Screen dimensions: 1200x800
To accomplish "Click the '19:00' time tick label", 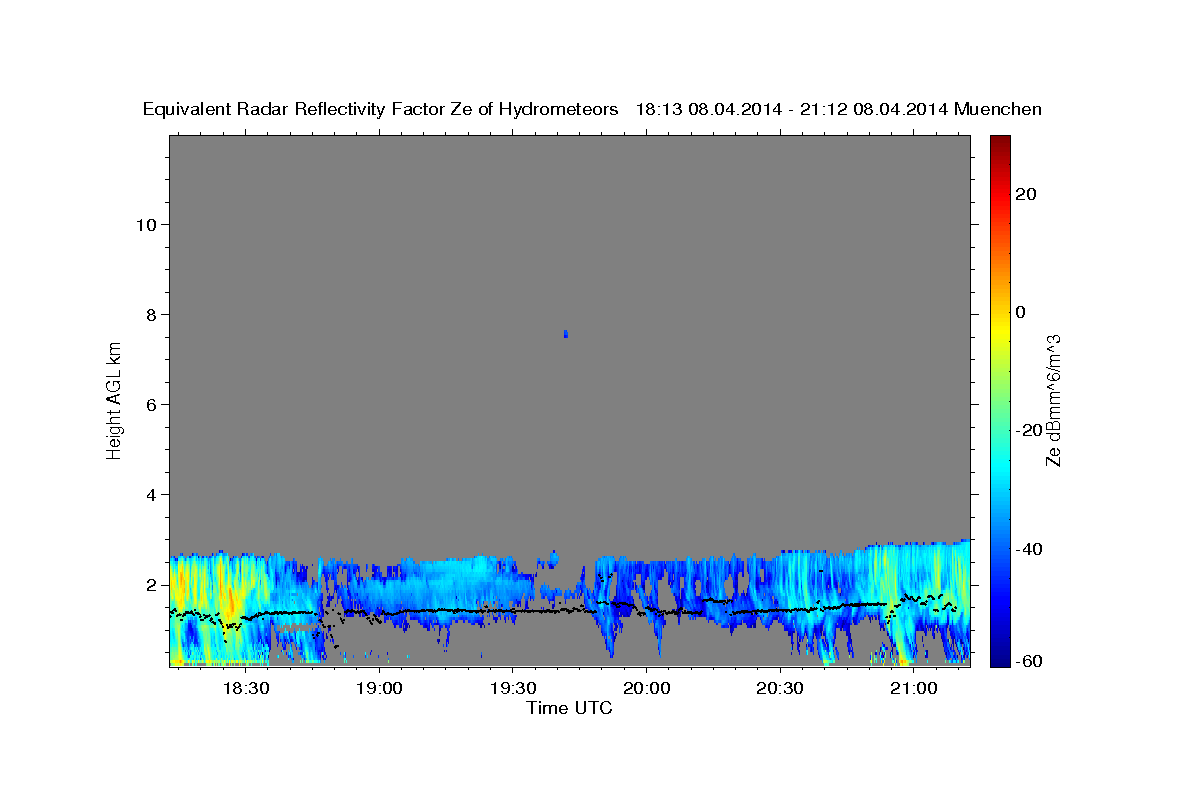I will (379, 689).
